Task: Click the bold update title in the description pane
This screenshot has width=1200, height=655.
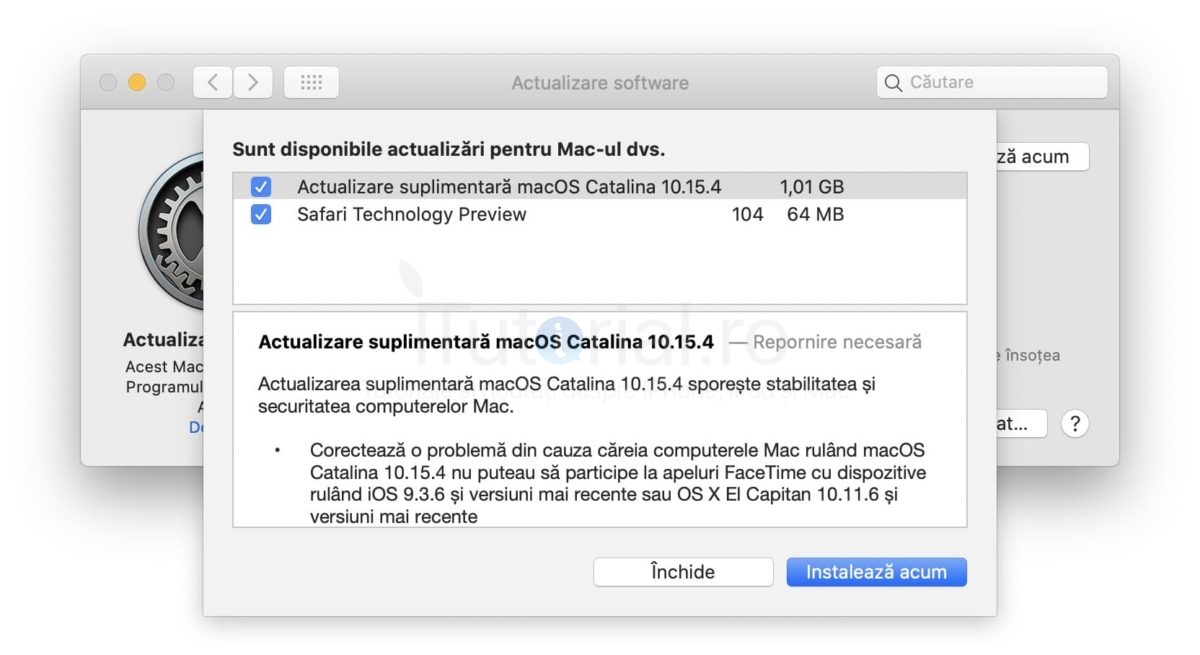Action: (x=486, y=342)
